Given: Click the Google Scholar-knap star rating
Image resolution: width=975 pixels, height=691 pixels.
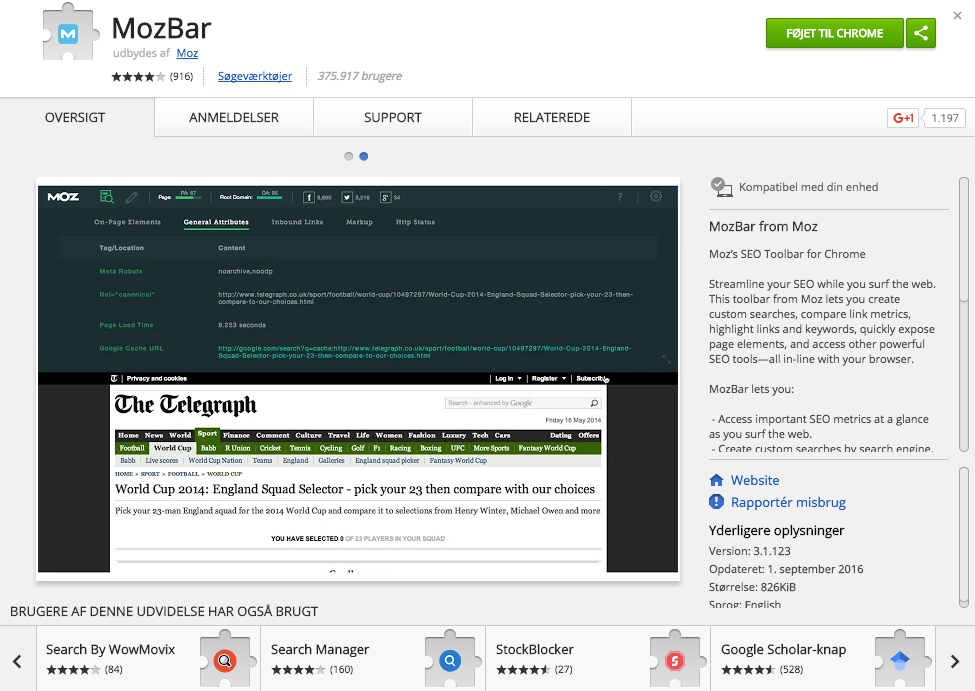Looking at the screenshot, I should coord(748,670).
